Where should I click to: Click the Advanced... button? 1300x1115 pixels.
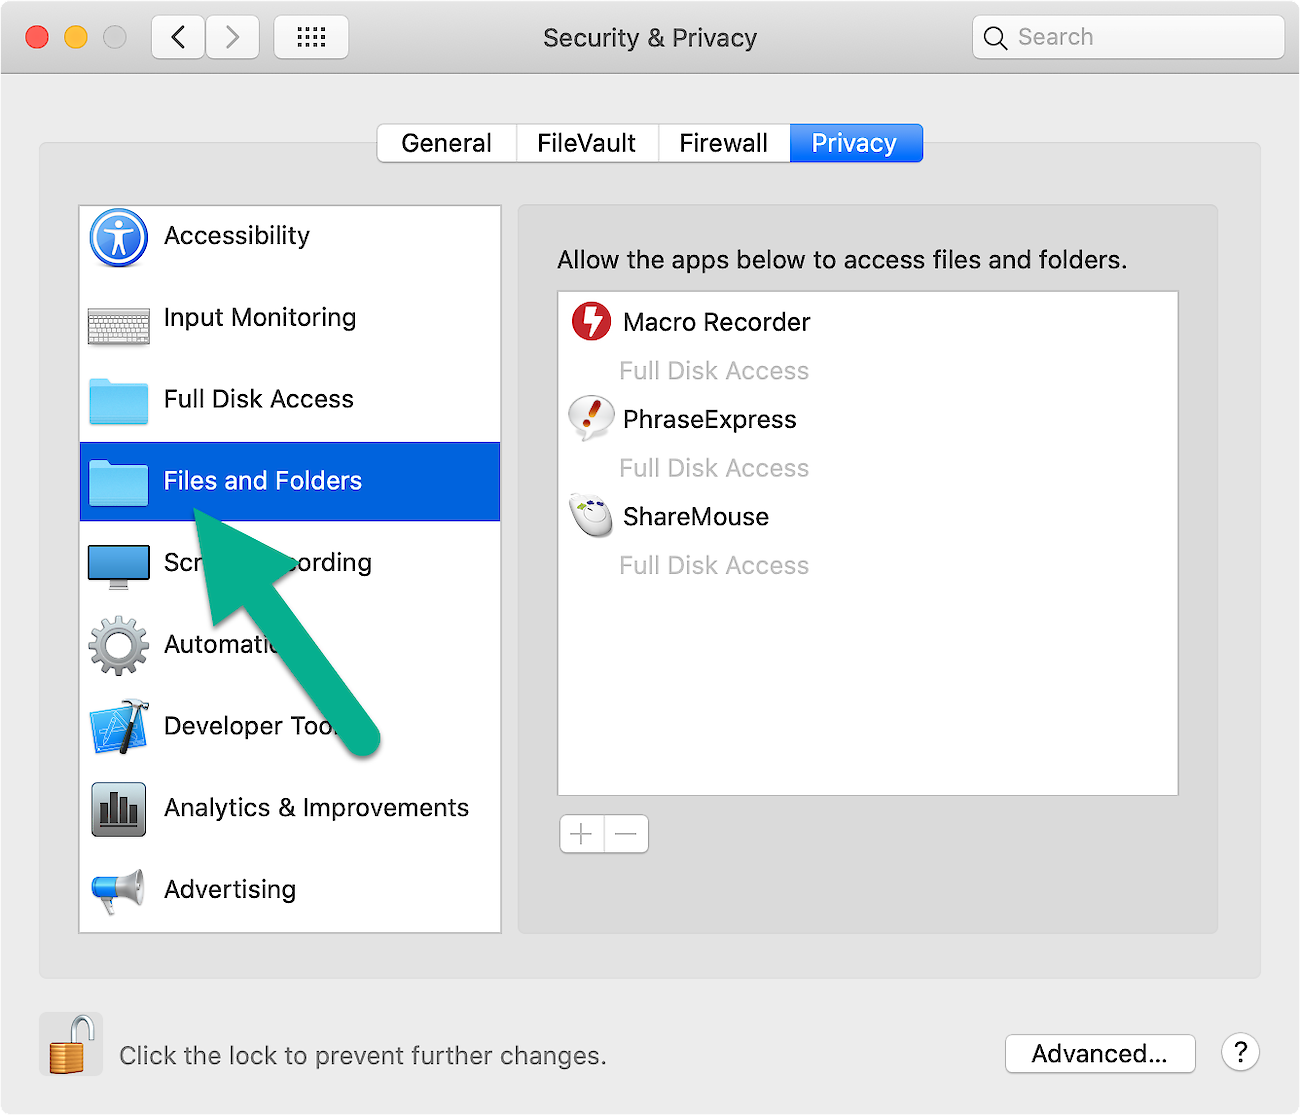[1099, 1054]
